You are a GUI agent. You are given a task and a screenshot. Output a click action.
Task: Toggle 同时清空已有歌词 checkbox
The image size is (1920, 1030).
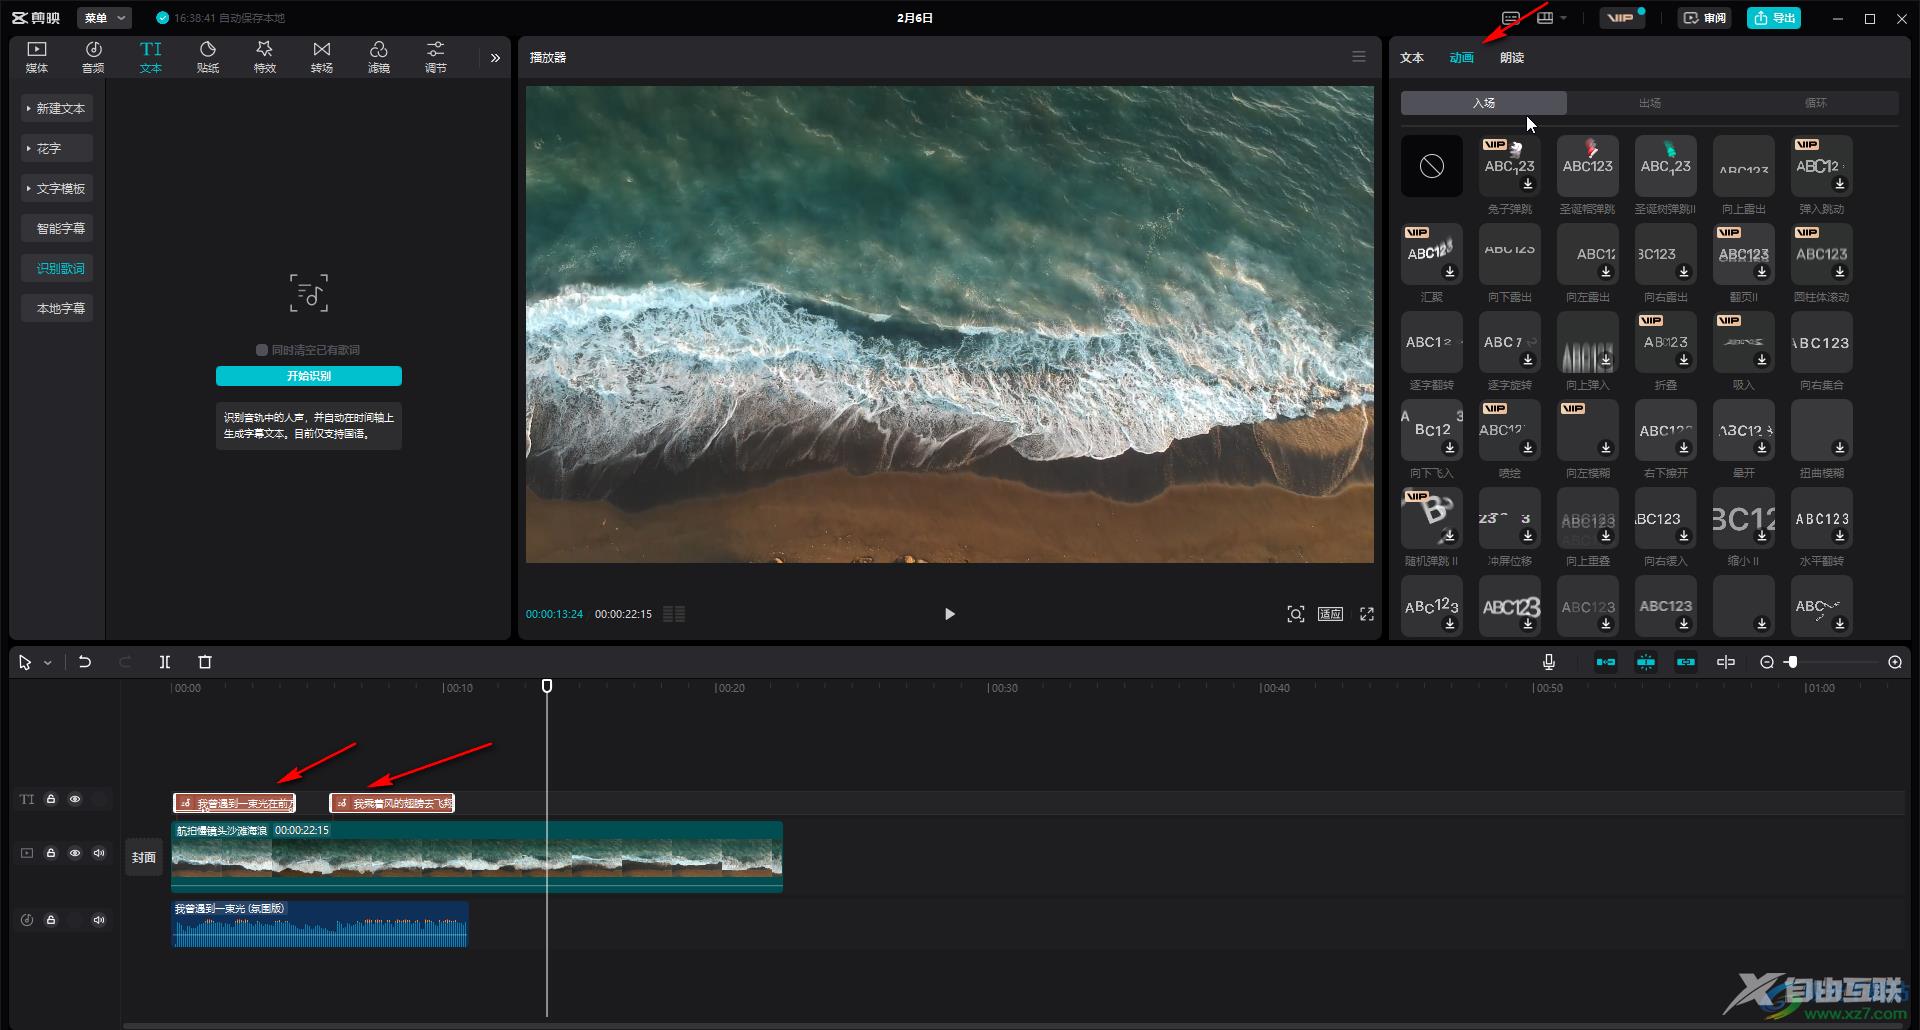pyautogui.click(x=262, y=350)
